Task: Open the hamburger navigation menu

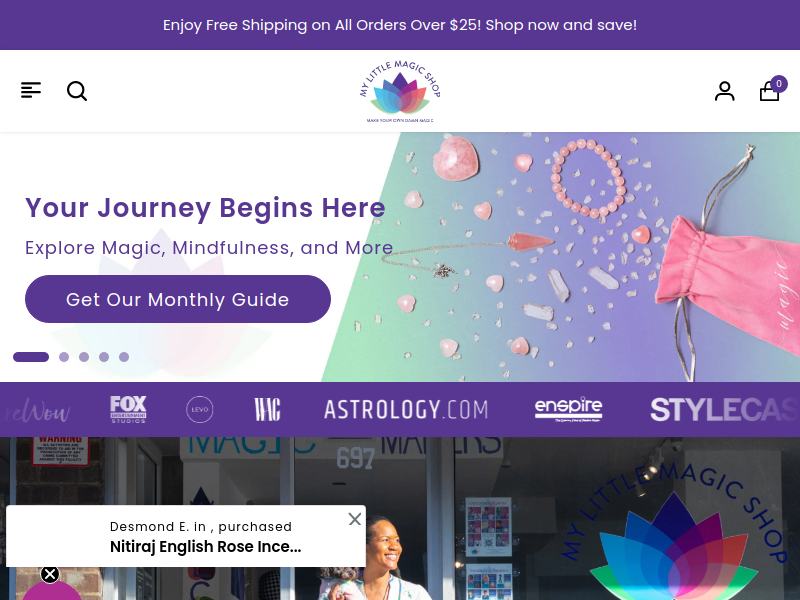Action: [x=31, y=90]
